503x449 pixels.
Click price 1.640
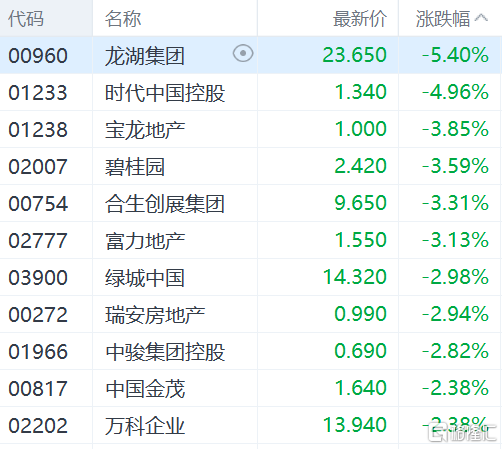pos(361,388)
